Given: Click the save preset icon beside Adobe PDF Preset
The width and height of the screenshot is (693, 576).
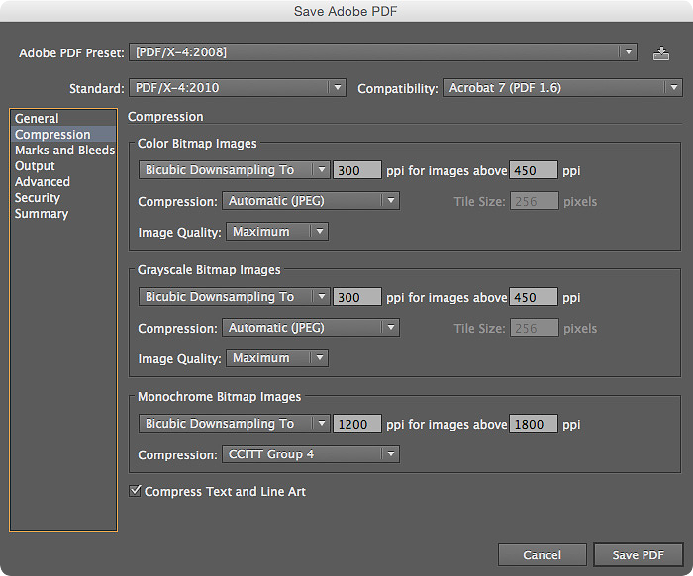Looking at the screenshot, I should pyautogui.click(x=661, y=53).
